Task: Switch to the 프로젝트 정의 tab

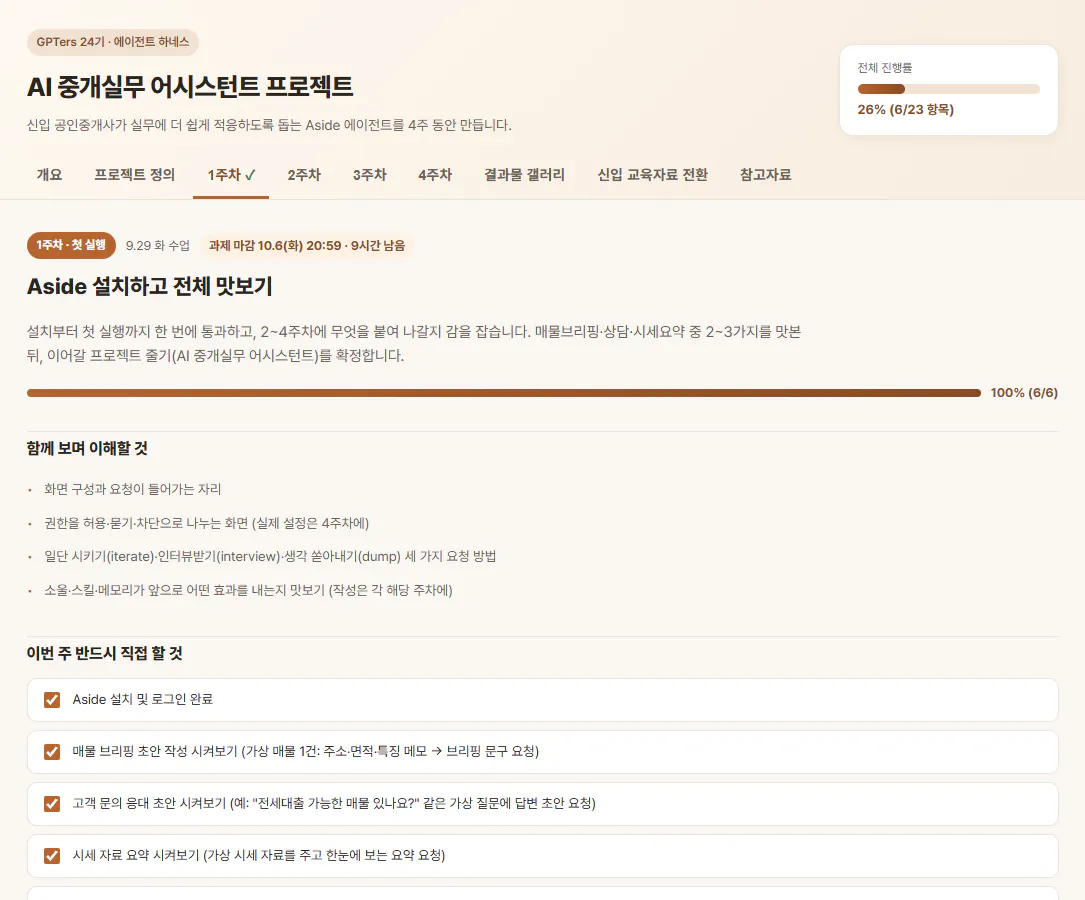Action: [134, 175]
